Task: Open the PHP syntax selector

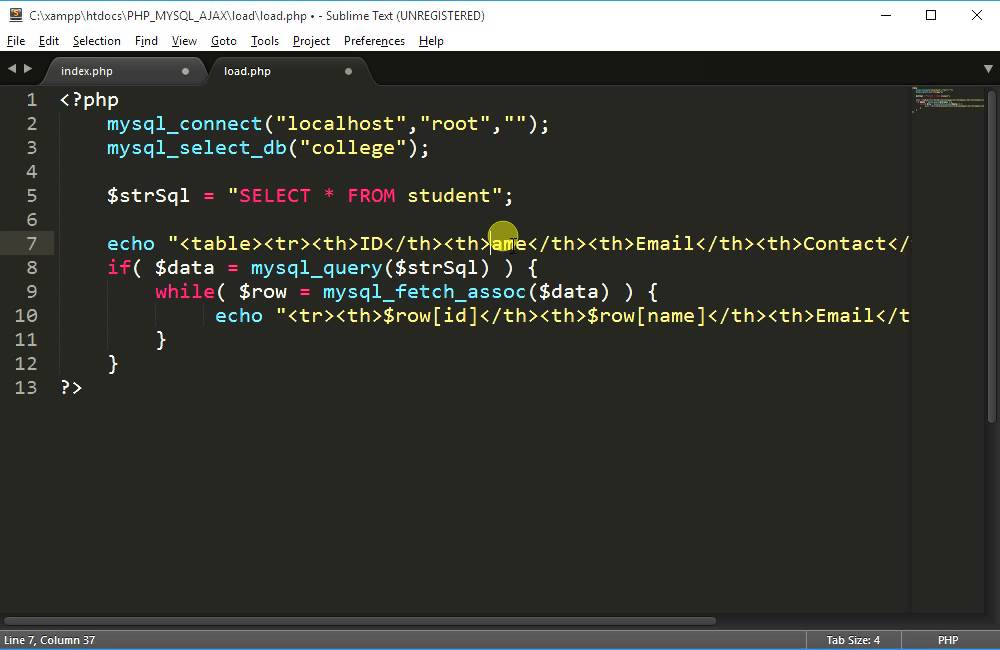Action: pyautogui.click(x=947, y=640)
